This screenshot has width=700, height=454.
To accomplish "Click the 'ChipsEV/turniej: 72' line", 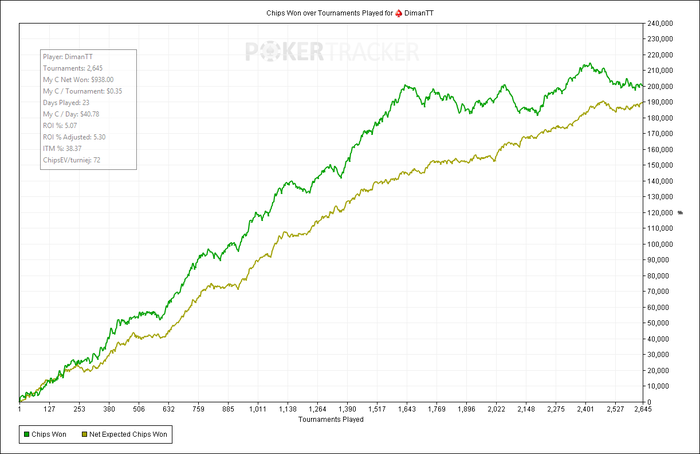I will [x=71, y=160].
